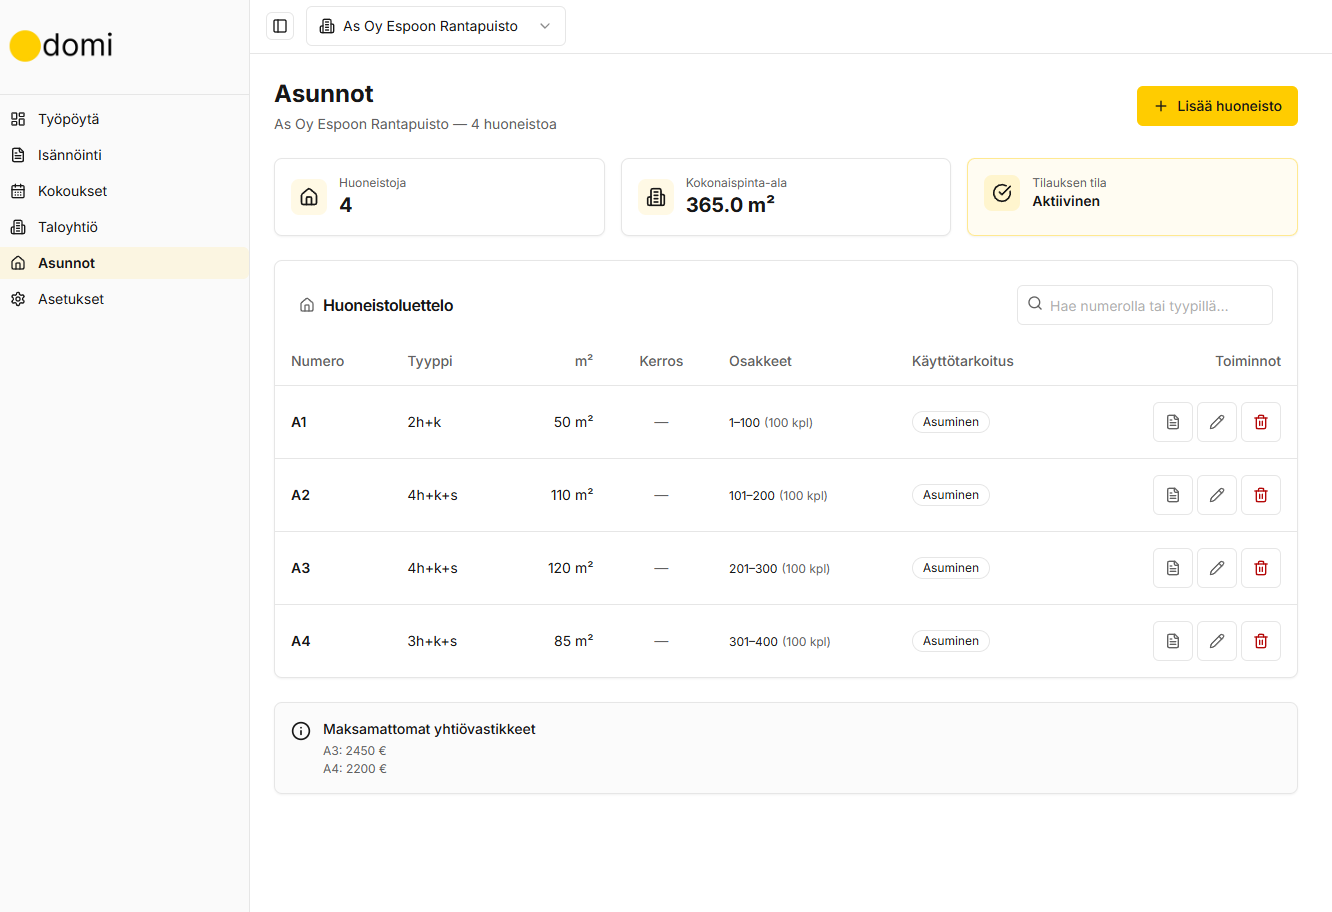The width and height of the screenshot is (1332, 912).
Task: Edit apartment A1 with the pencil icon
Action: coord(1217,422)
